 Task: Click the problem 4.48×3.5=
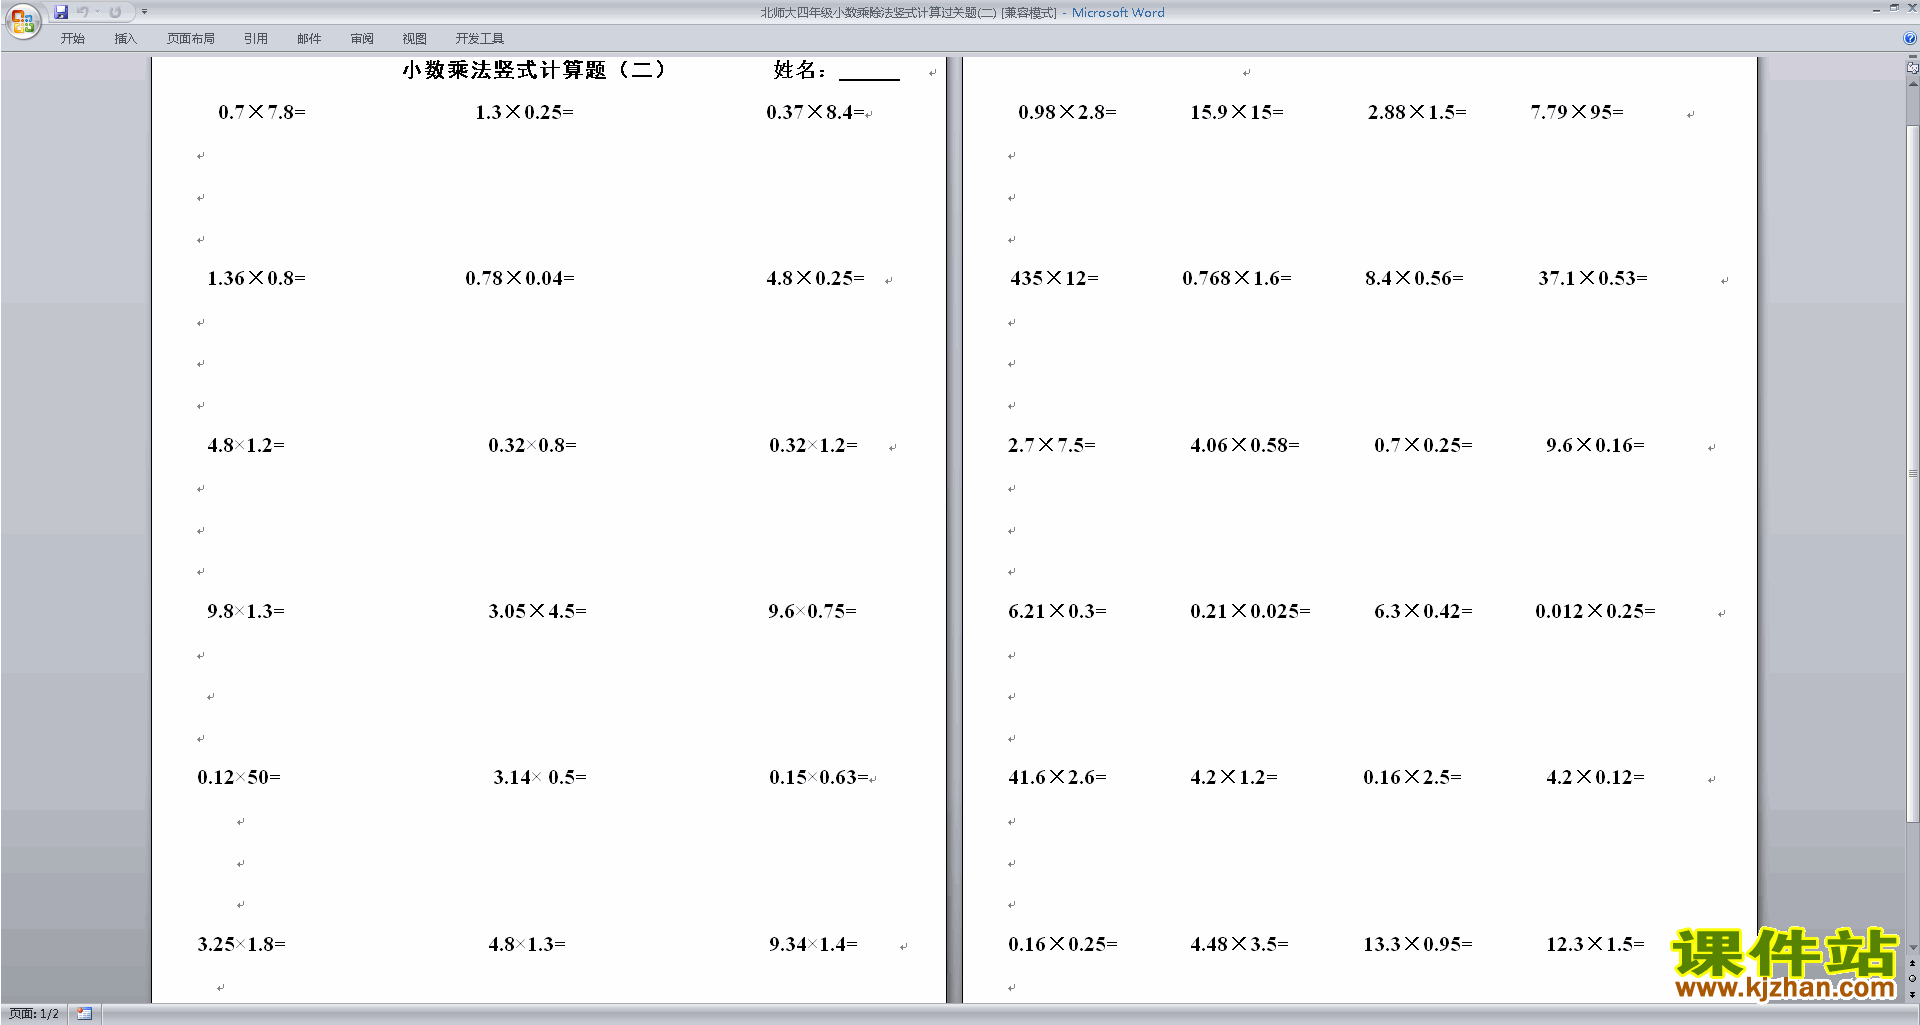(x=1239, y=944)
